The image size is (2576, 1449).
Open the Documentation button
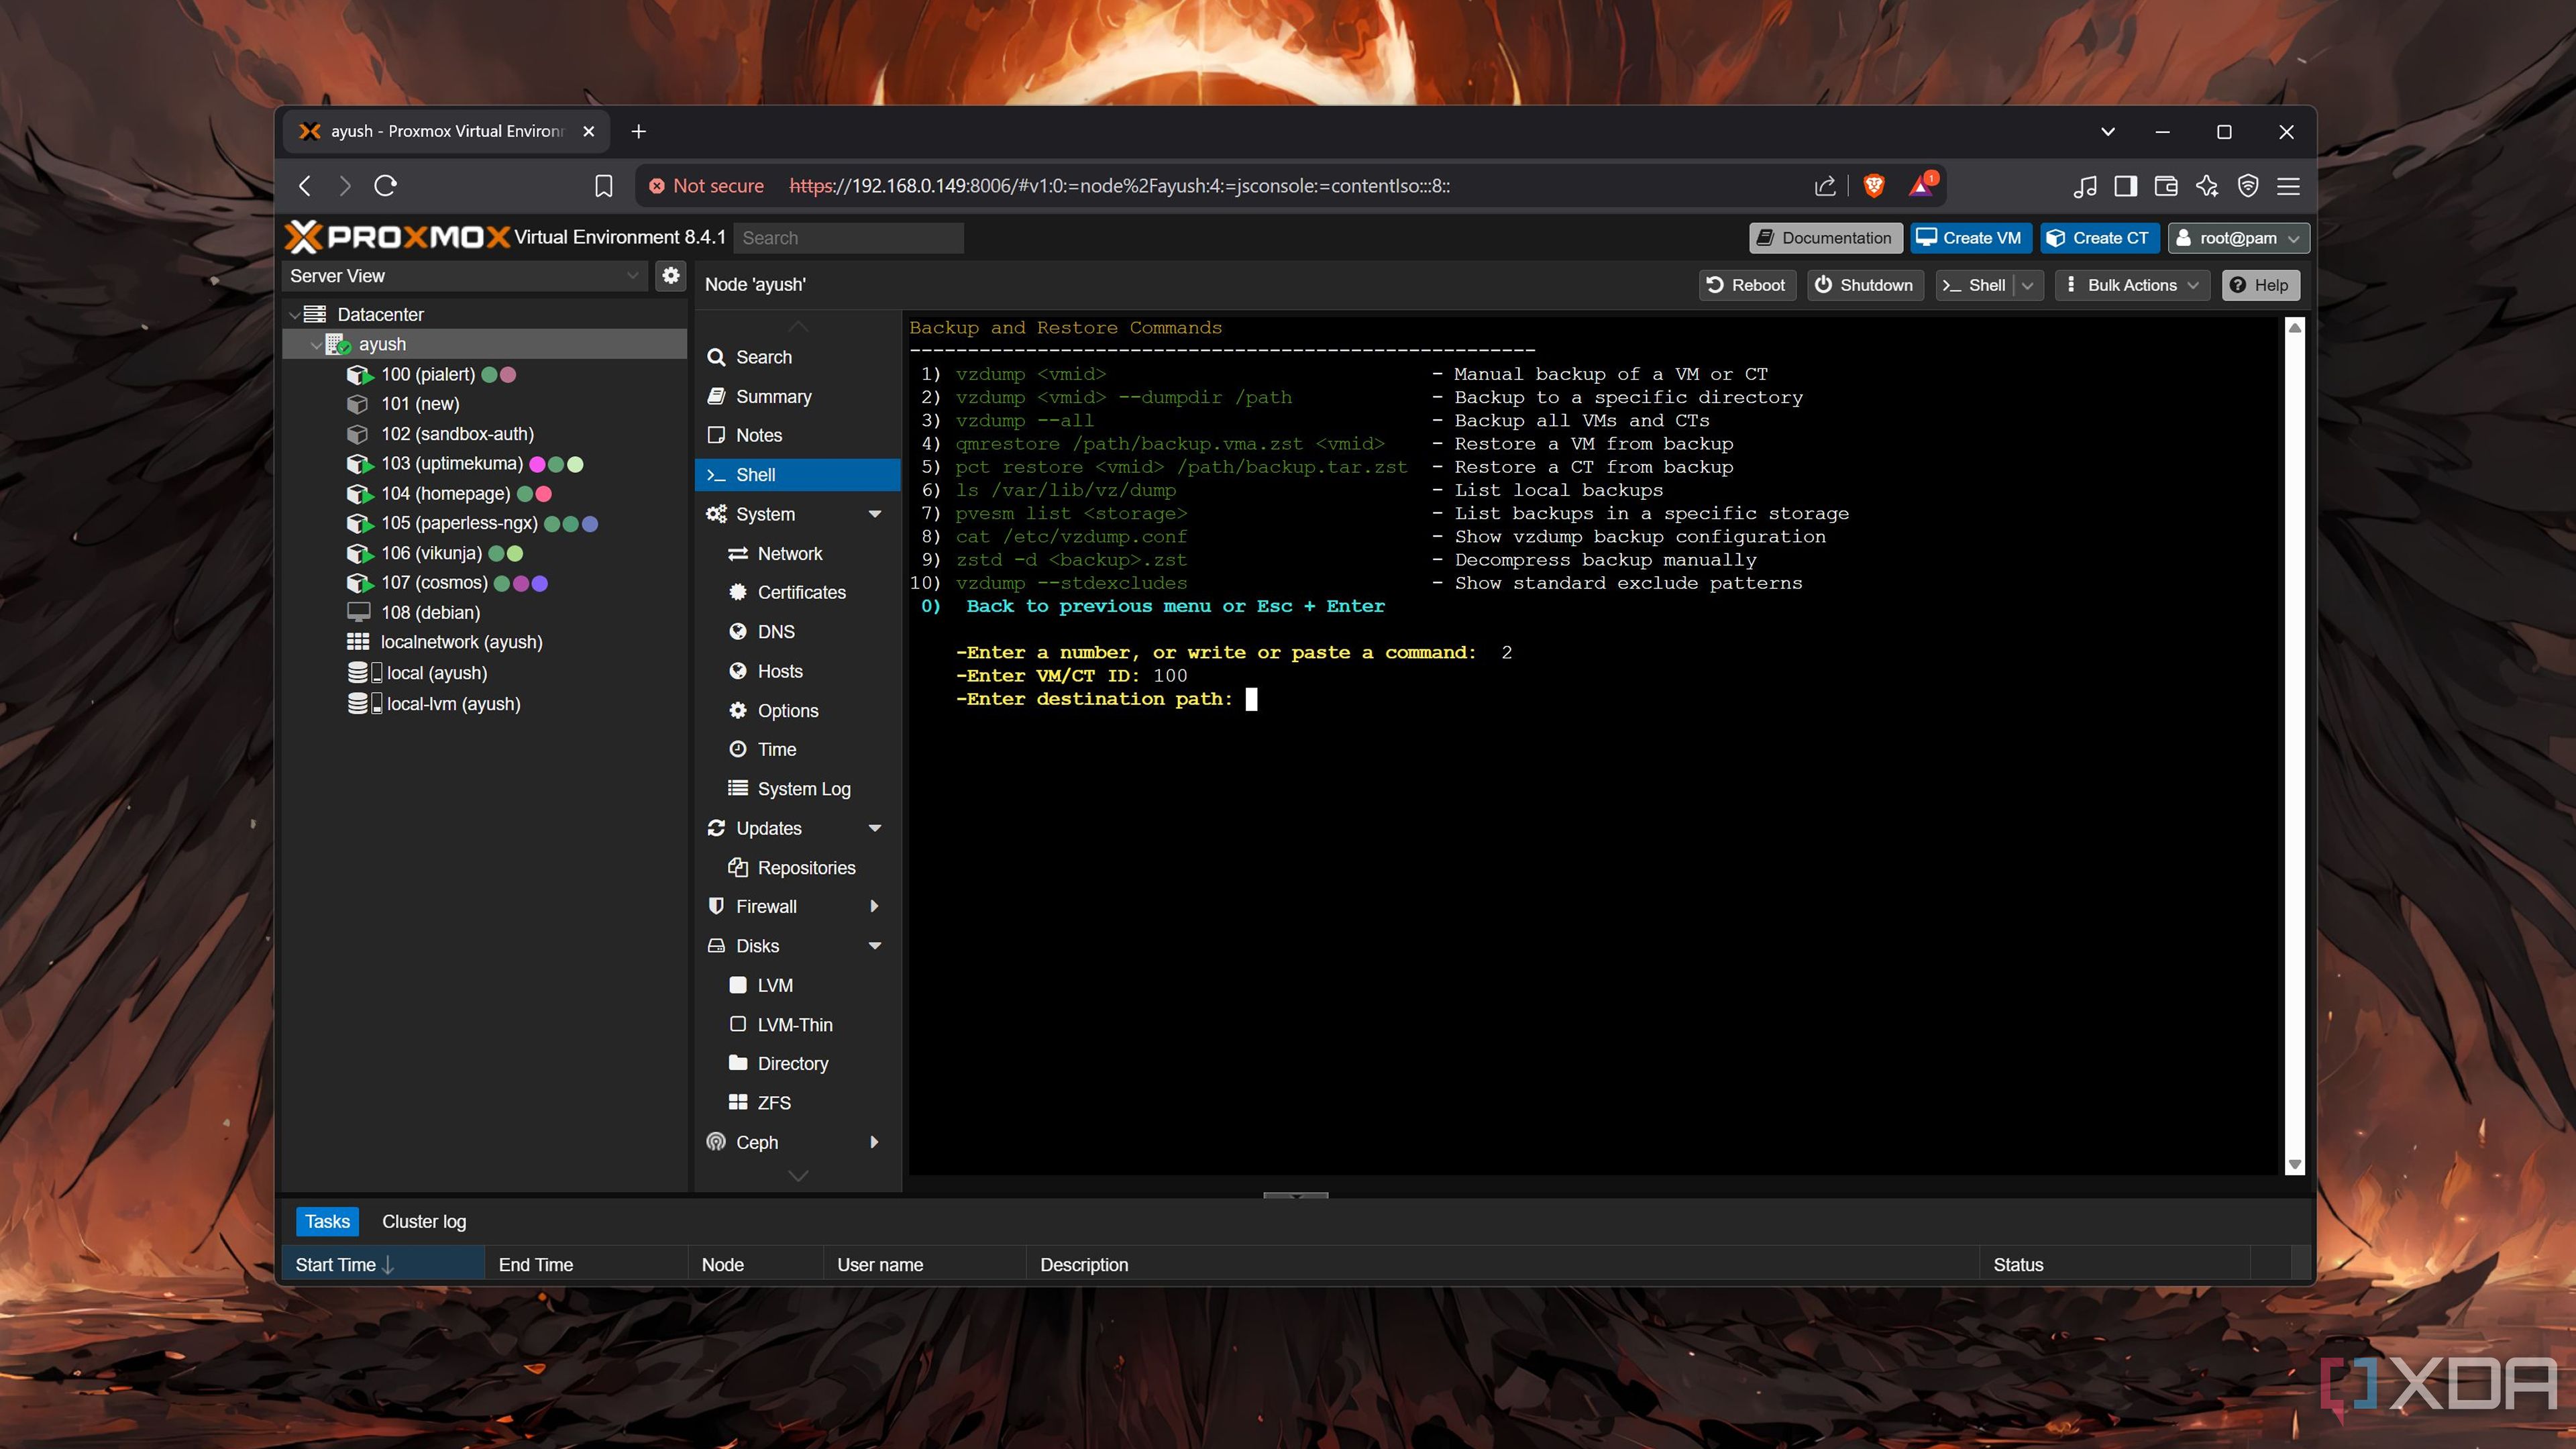click(1826, 238)
